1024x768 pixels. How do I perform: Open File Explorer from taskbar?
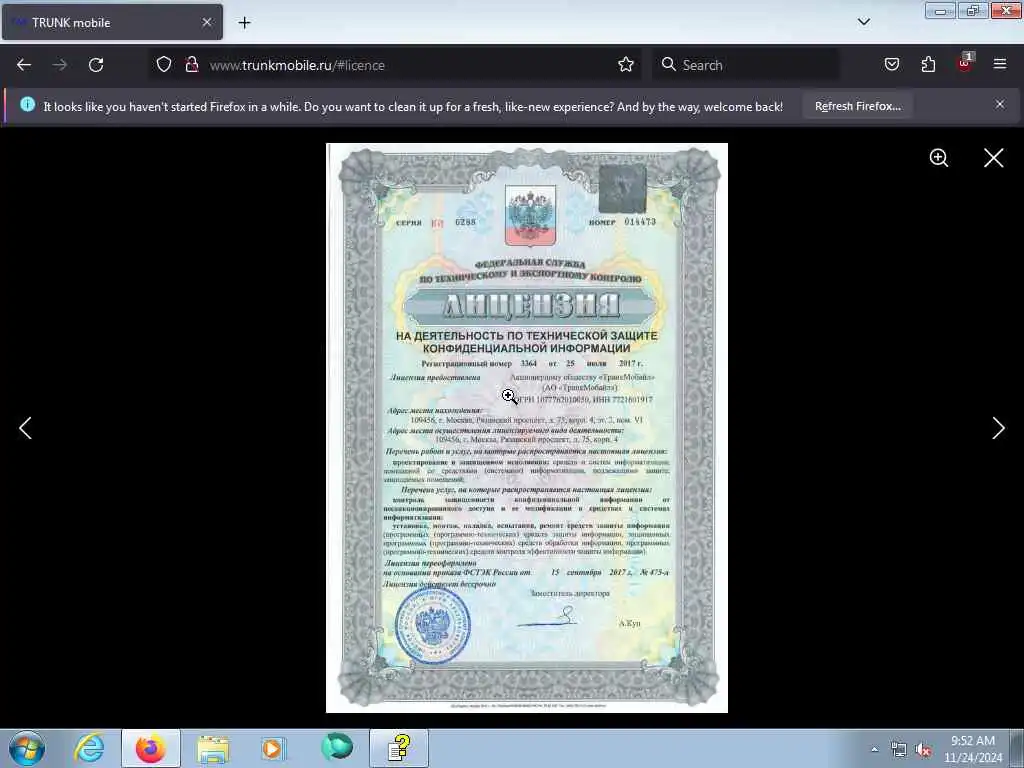click(x=213, y=748)
